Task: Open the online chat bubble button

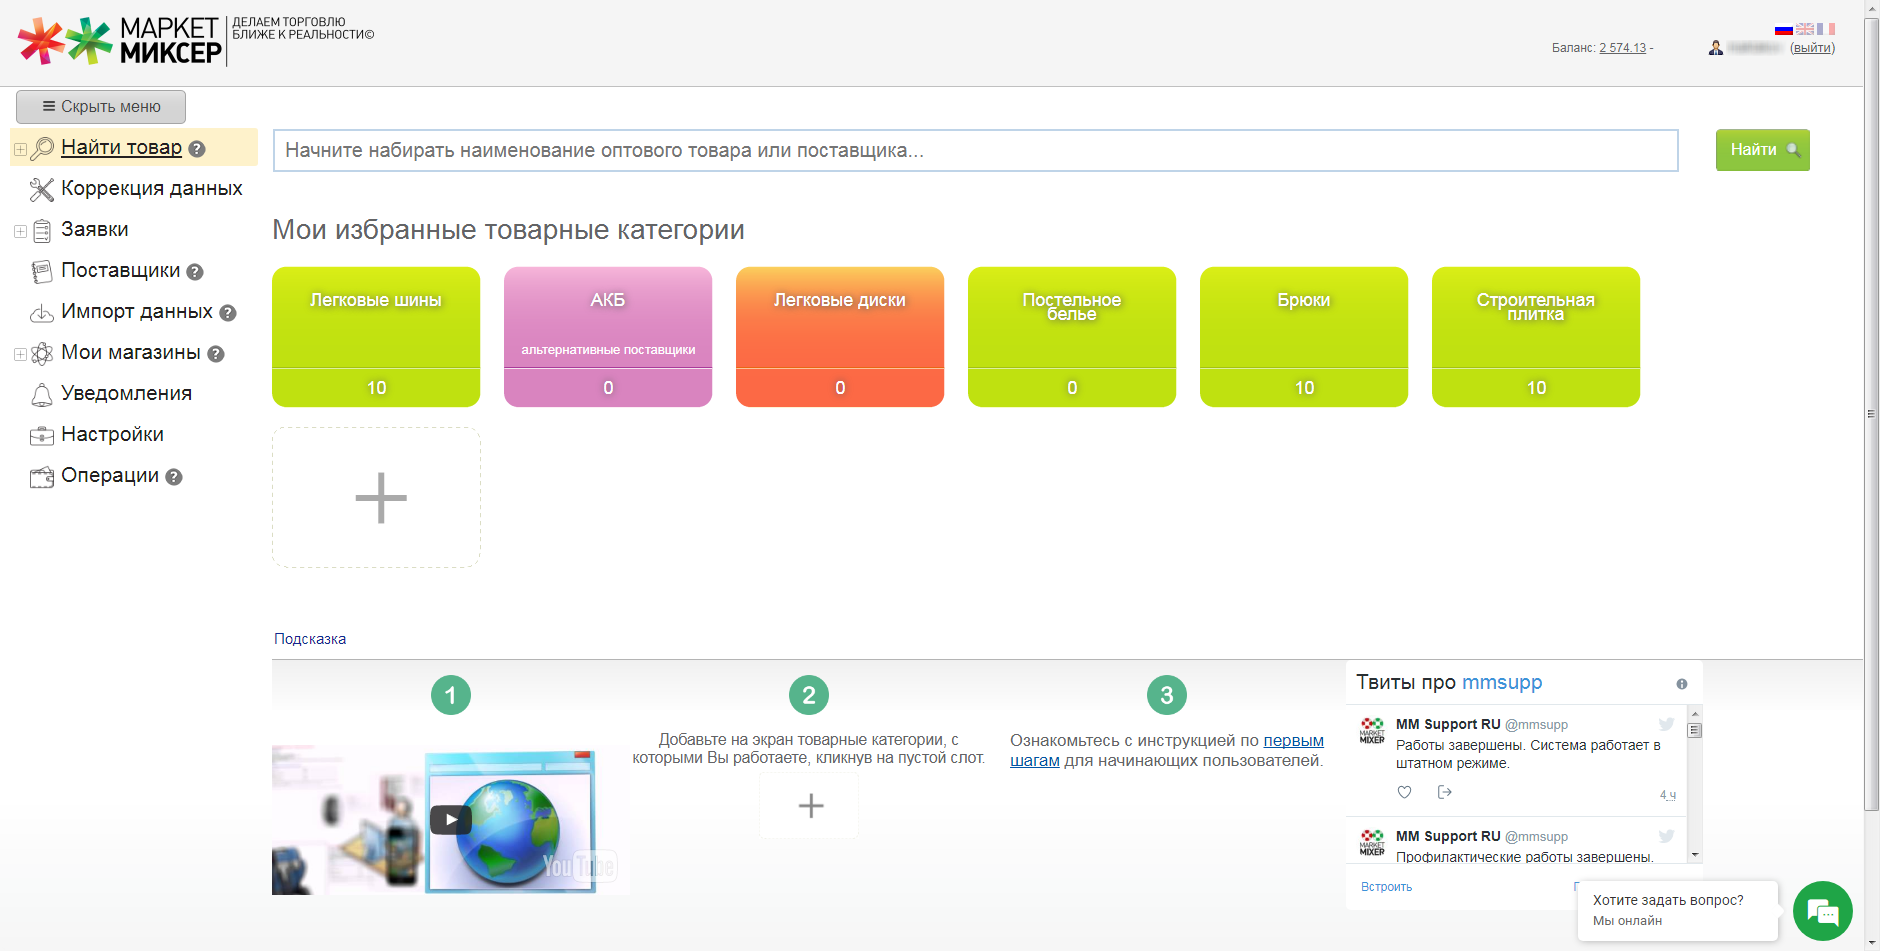Action: tap(1823, 911)
